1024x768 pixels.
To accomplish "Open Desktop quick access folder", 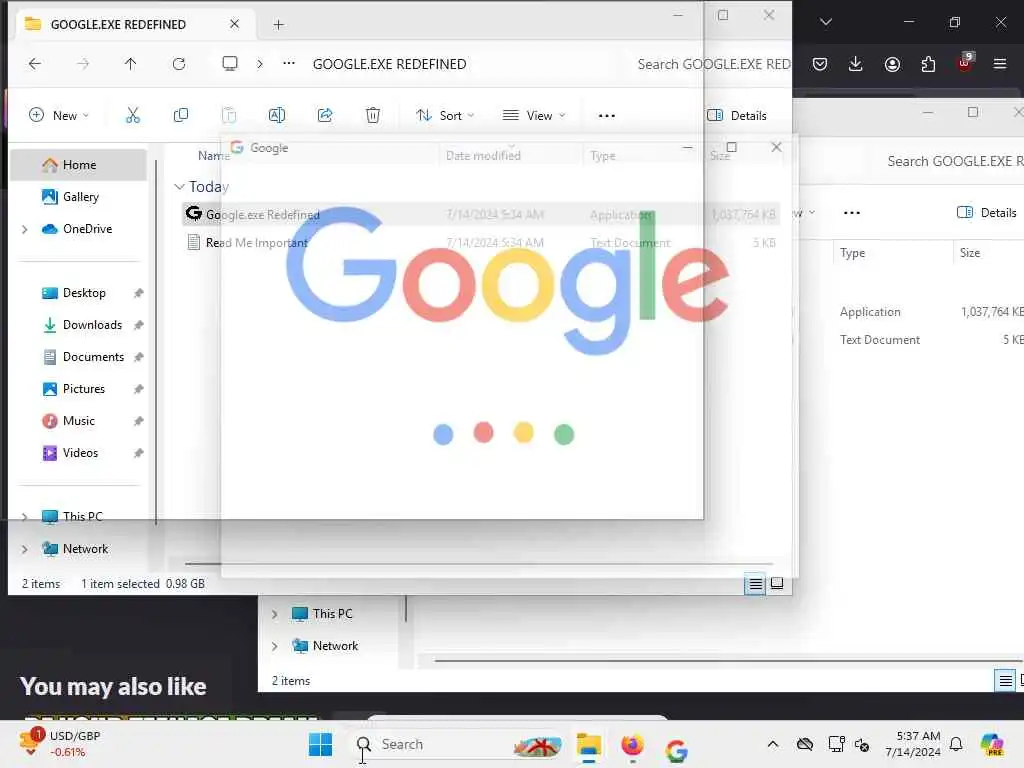I will [79, 293].
